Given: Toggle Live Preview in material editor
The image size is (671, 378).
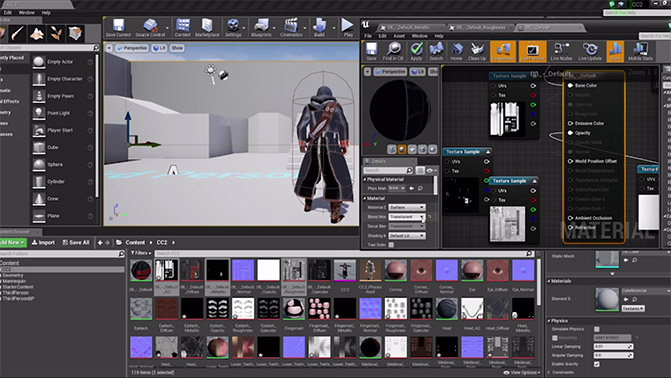Looking at the screenshot, I should point(532,51).
